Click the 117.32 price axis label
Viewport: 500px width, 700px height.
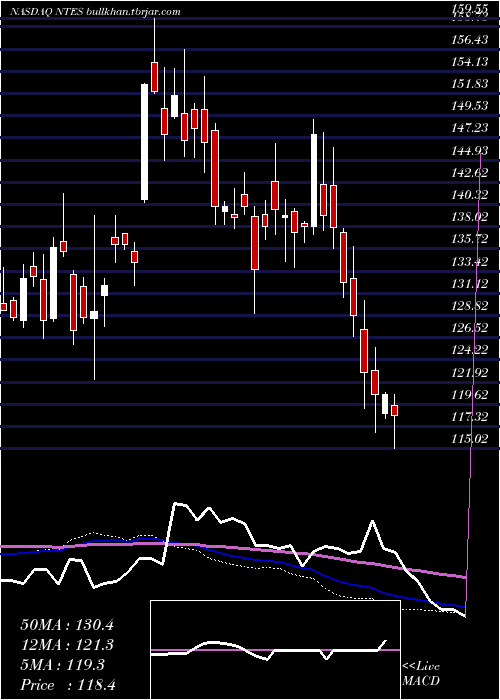470,417
